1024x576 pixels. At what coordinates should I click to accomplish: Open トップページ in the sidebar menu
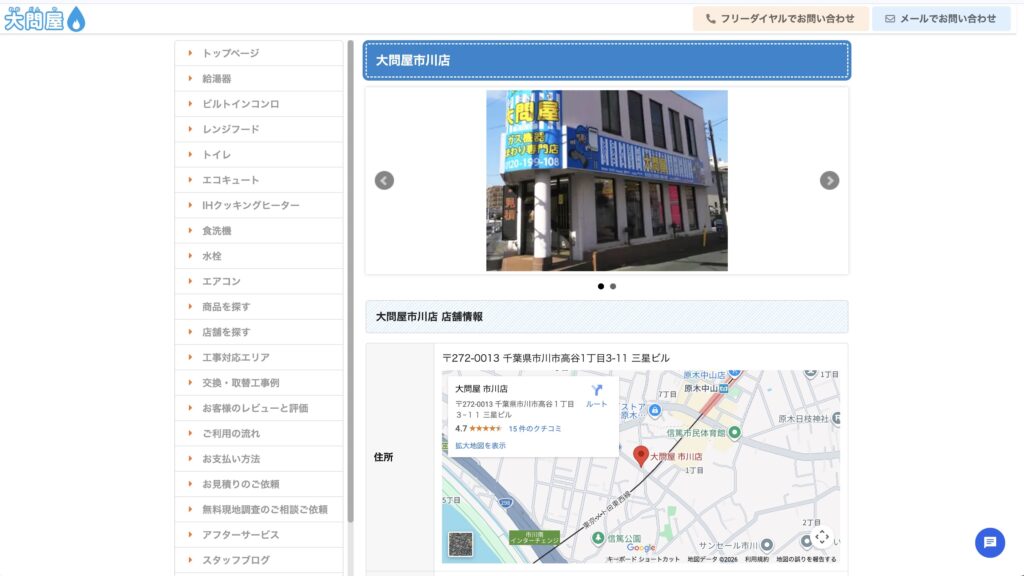pyautogui.click(x=230, y=53)
